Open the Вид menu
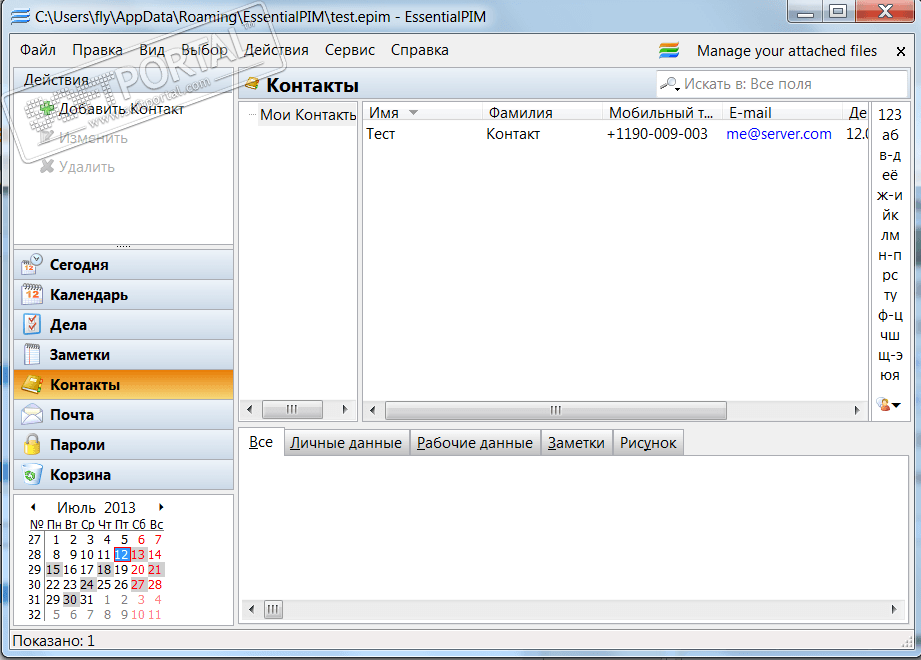 coord(152,50)
